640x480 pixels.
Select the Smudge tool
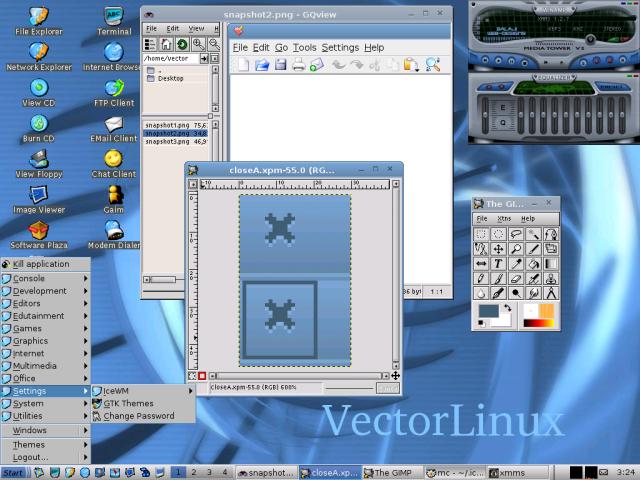[533, 293]
